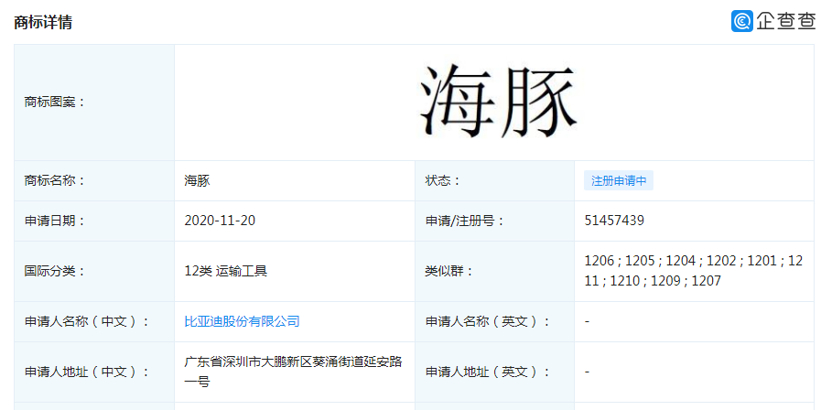The width and height of the screenshot is (820, 410).
Task: Click the 企查查 brand name text
Action: [x=785, y=21]
